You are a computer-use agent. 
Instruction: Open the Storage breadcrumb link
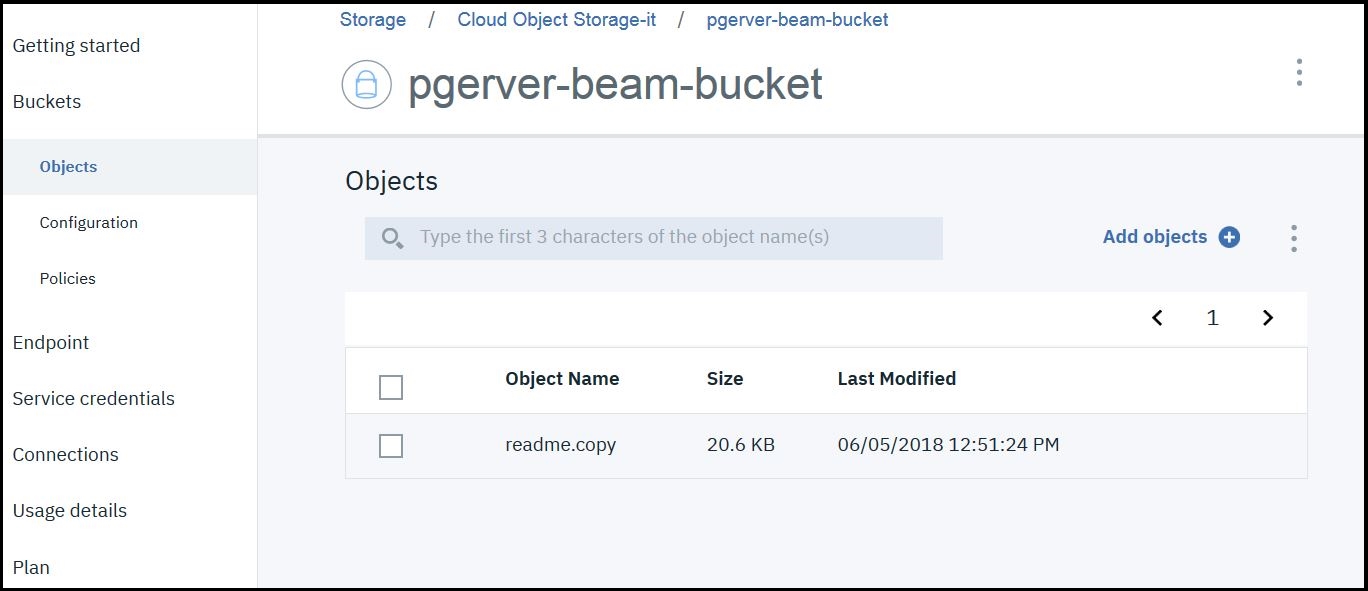[372, 19]
